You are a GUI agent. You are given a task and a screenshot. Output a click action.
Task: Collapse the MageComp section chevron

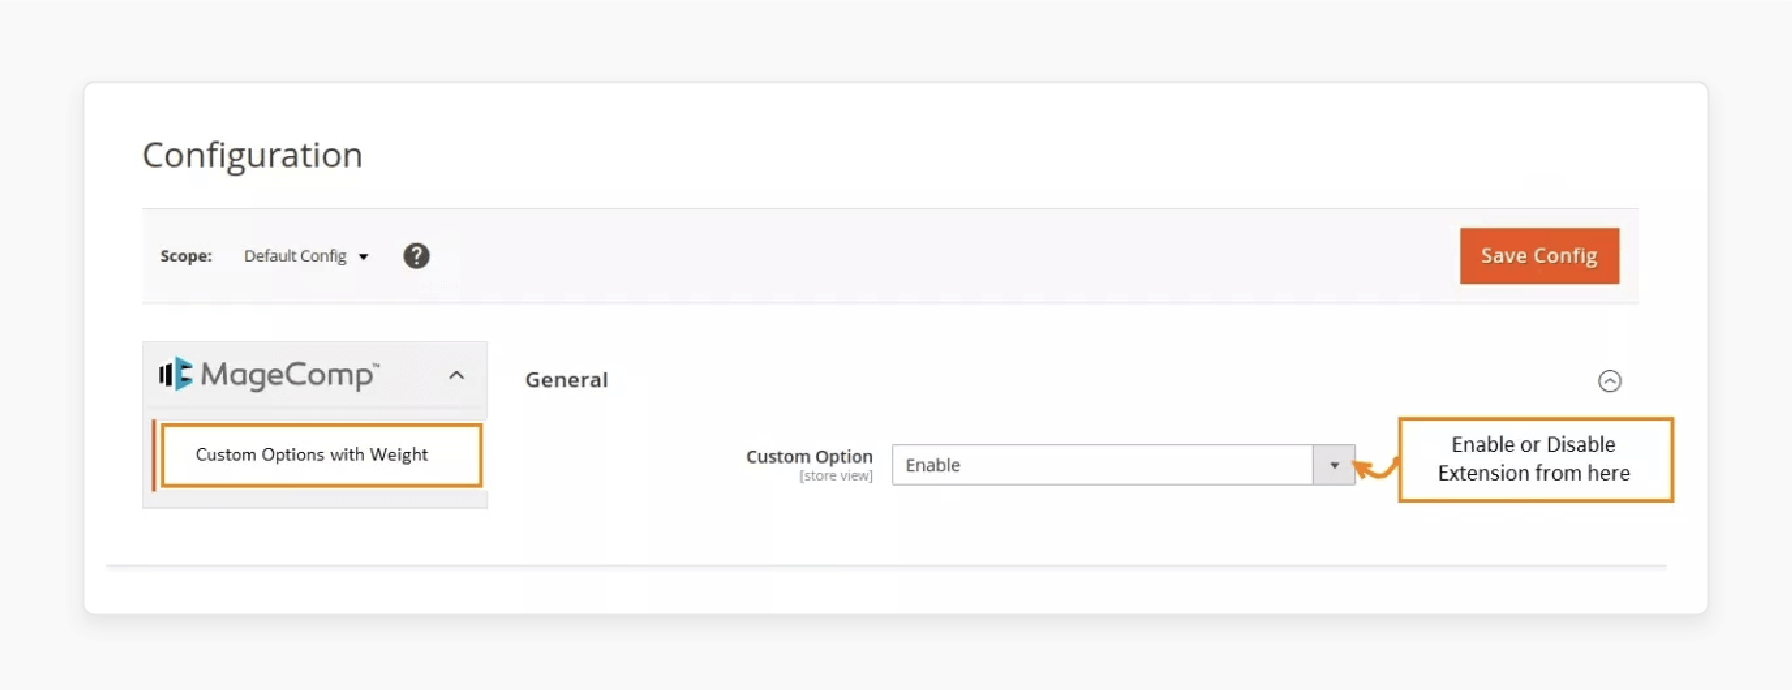point(456,375)
